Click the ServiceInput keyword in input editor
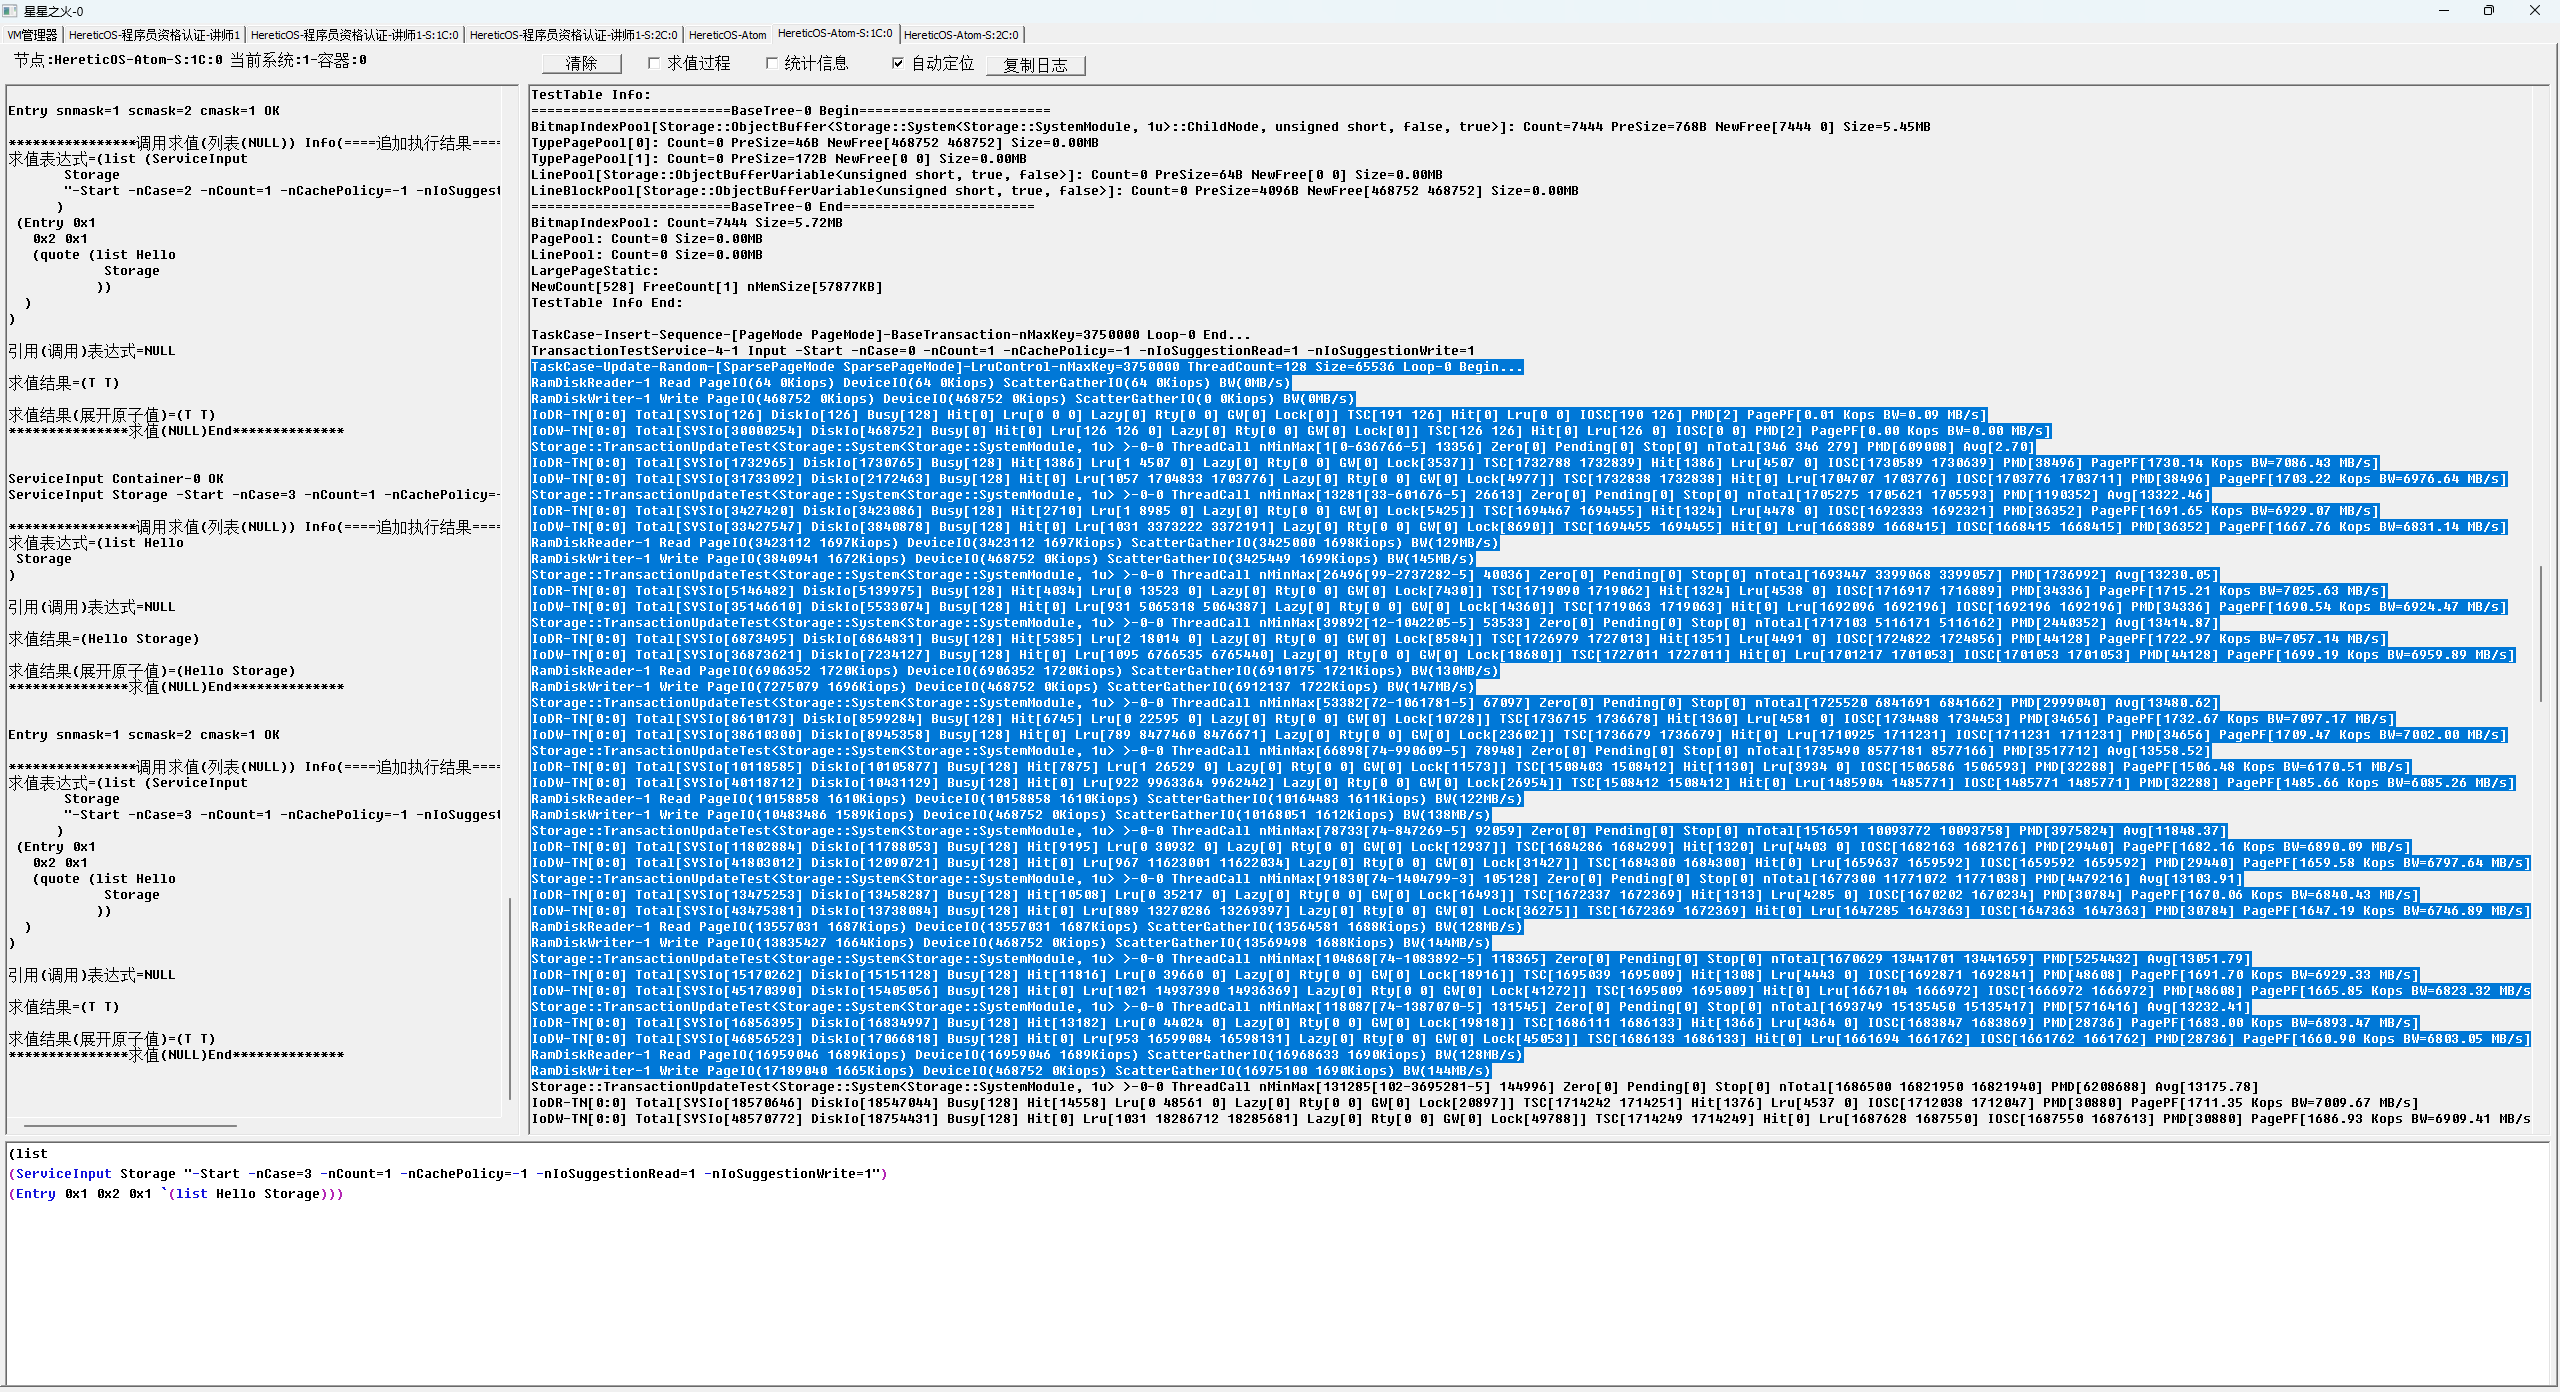Viewport: 2560px width, 1392px height. click(x=64, y=1174)
